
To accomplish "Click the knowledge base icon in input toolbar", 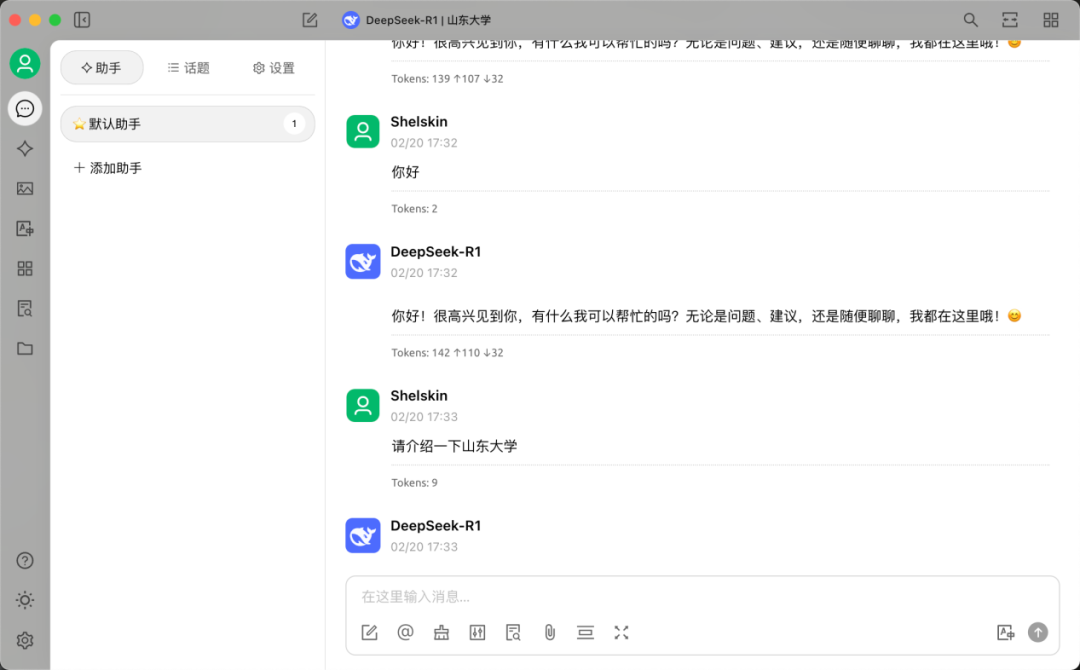I will [513, 632].
